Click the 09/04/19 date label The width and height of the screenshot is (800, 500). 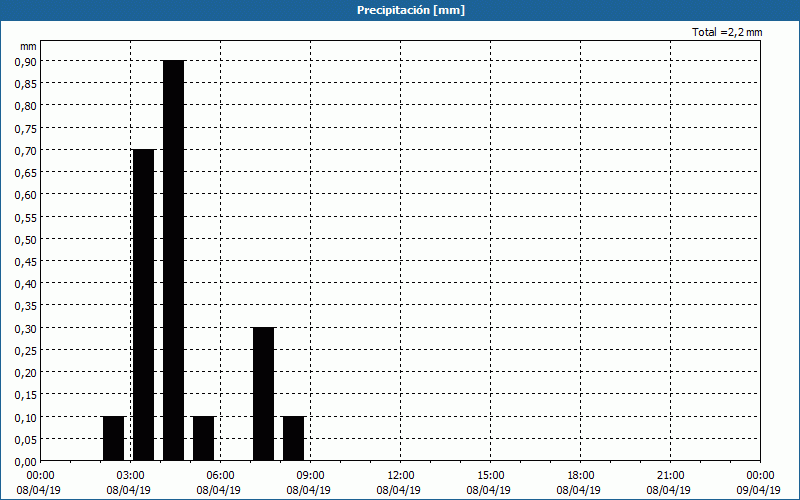758,490
